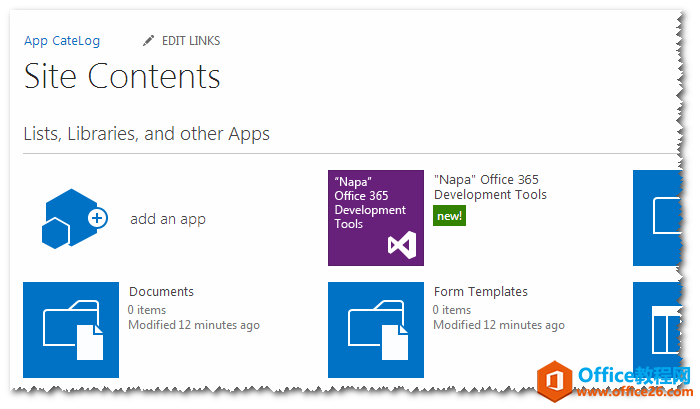Click '0 items' under Form Templates
Viewport: 700px width, 409px height.
tap(452, 309)
